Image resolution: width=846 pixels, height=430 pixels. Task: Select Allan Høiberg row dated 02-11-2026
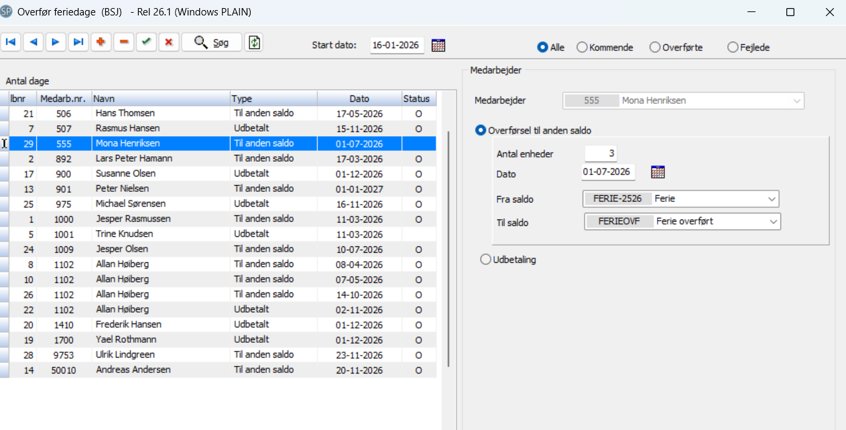(218, 310)
